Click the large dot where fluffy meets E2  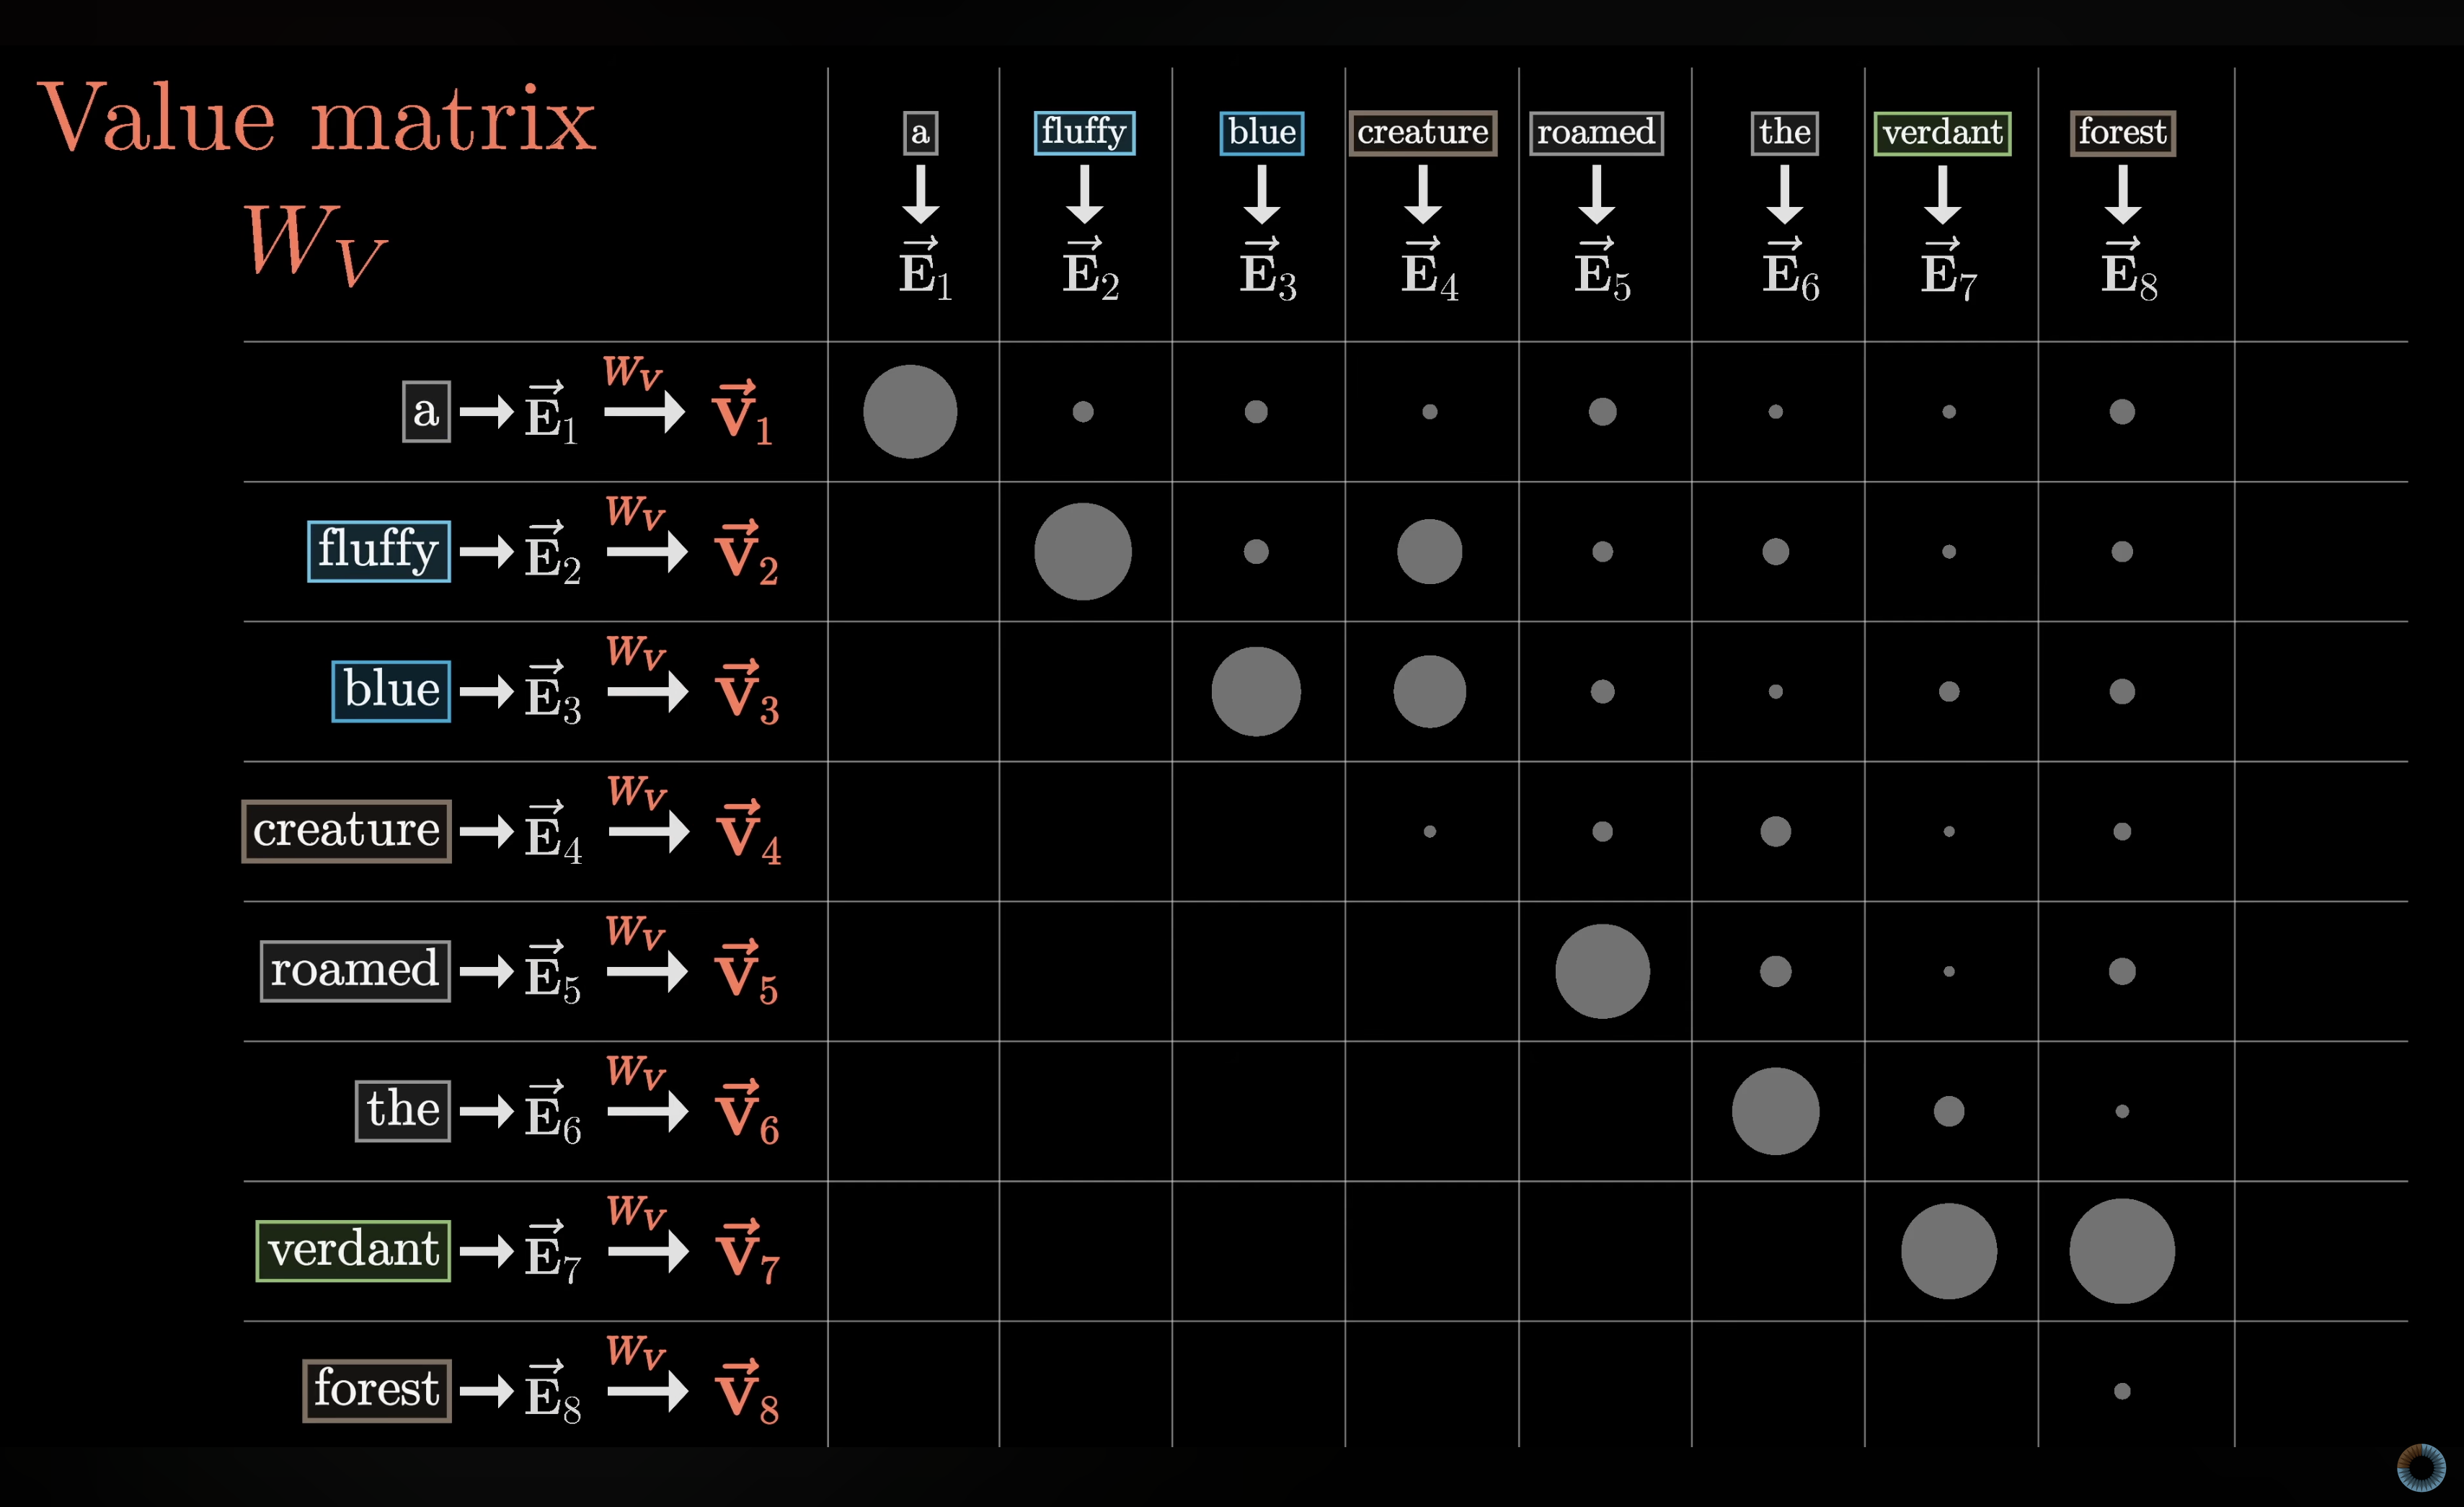[x=1083, y=552]
